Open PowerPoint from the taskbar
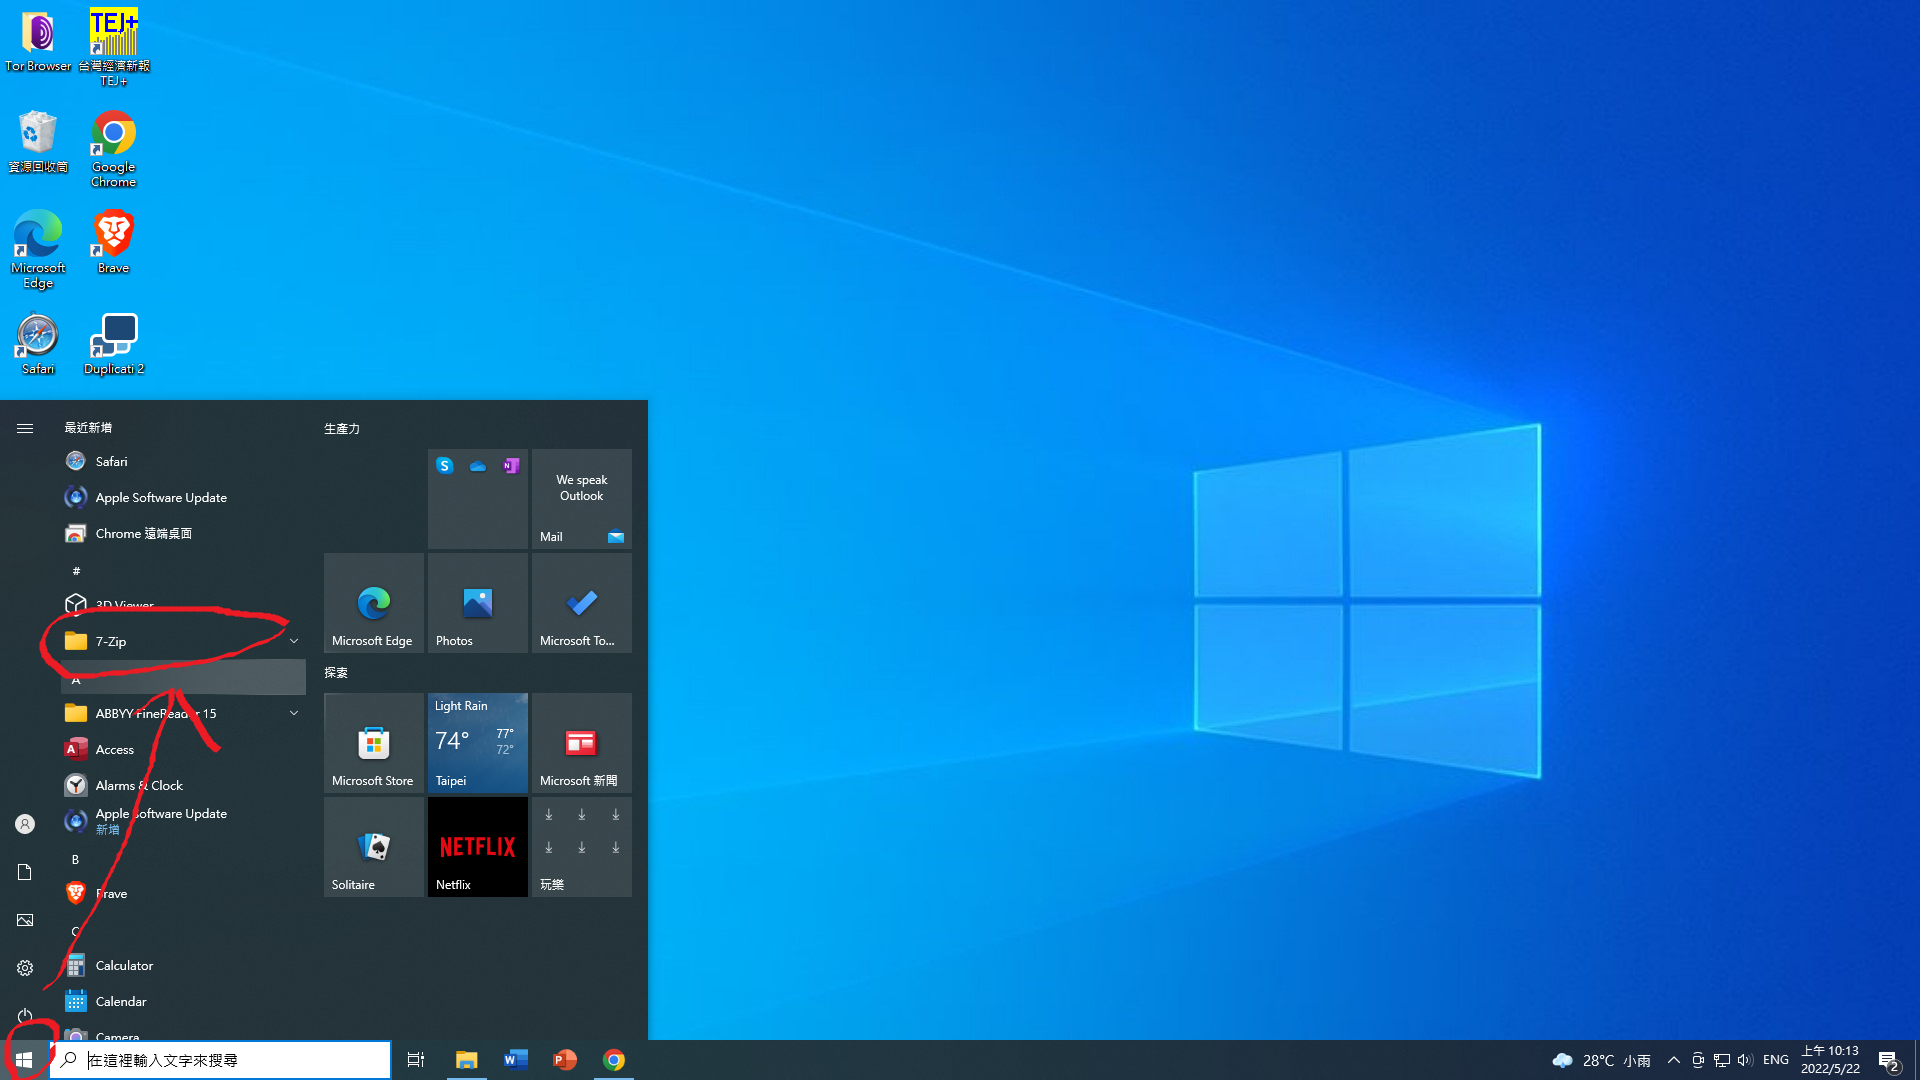The height and width of the screenshot is (1080, 1920). pyautogui.click(x=564, y=1060)
